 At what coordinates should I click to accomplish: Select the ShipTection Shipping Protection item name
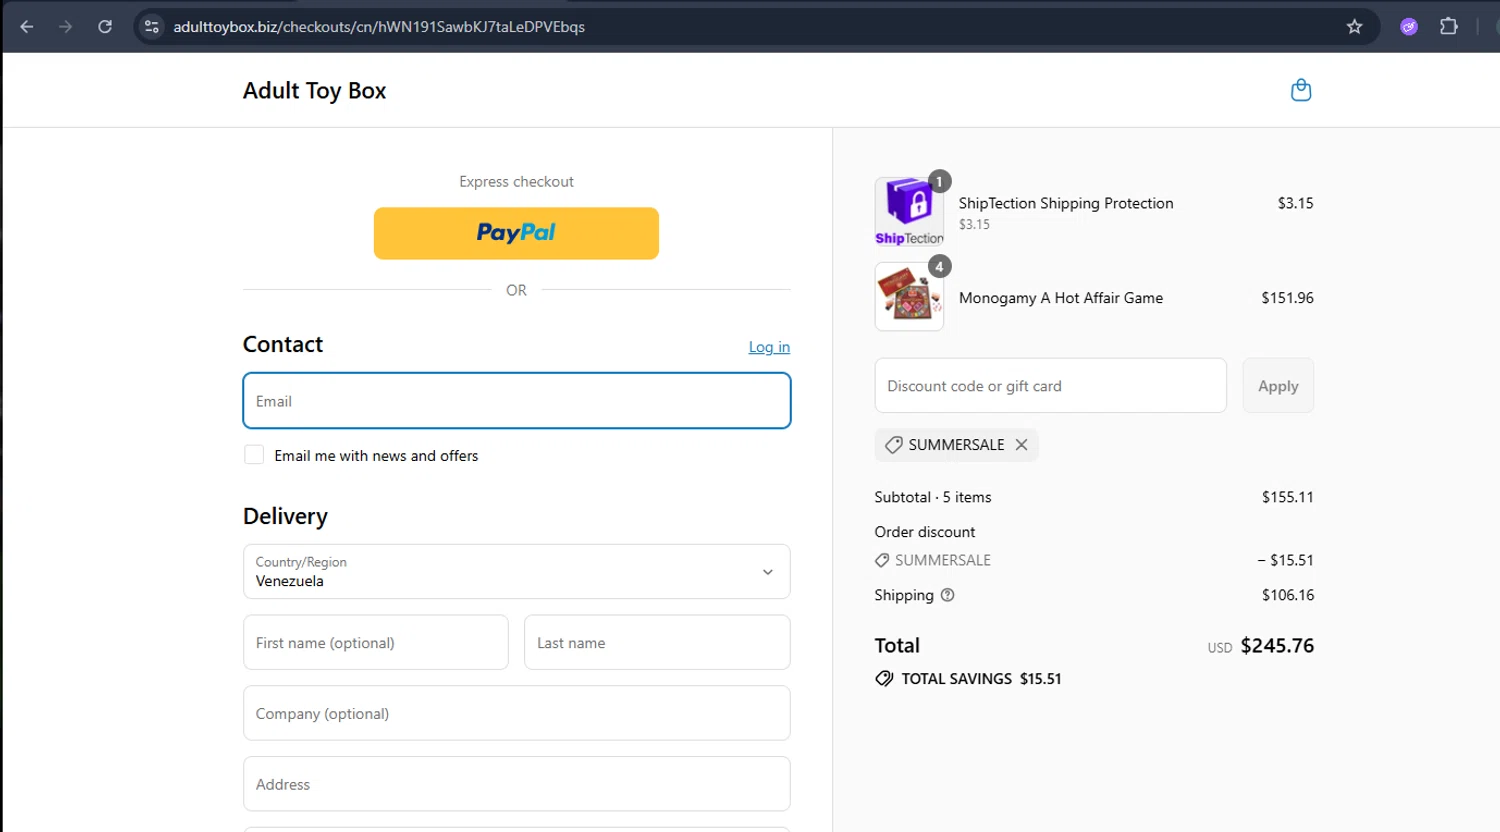click(x=1066, y=203)
